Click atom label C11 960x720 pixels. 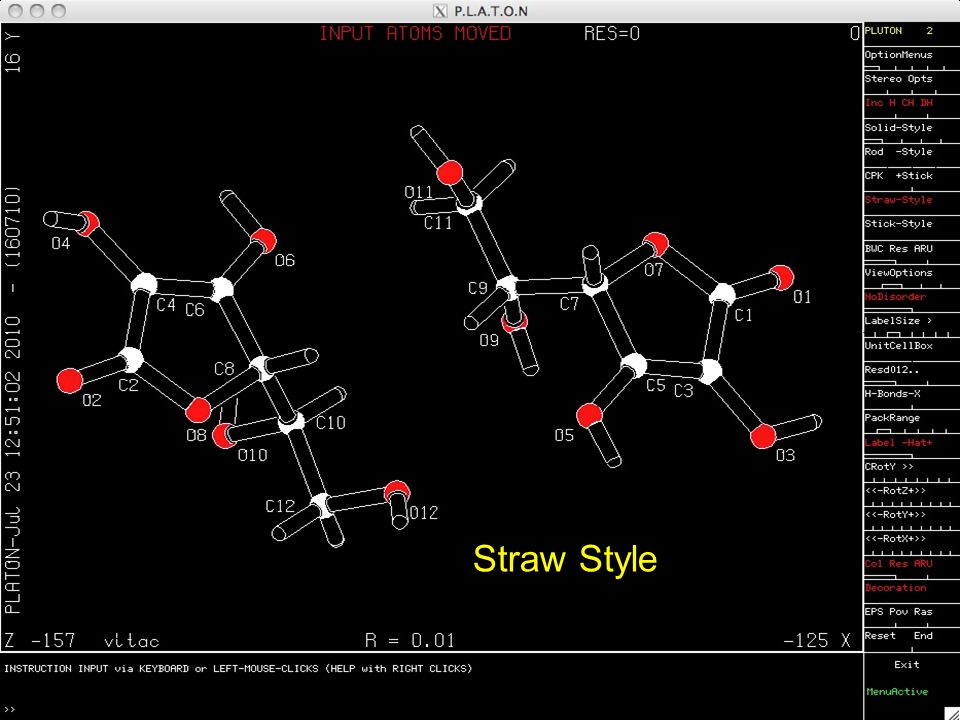pos(438,222)
